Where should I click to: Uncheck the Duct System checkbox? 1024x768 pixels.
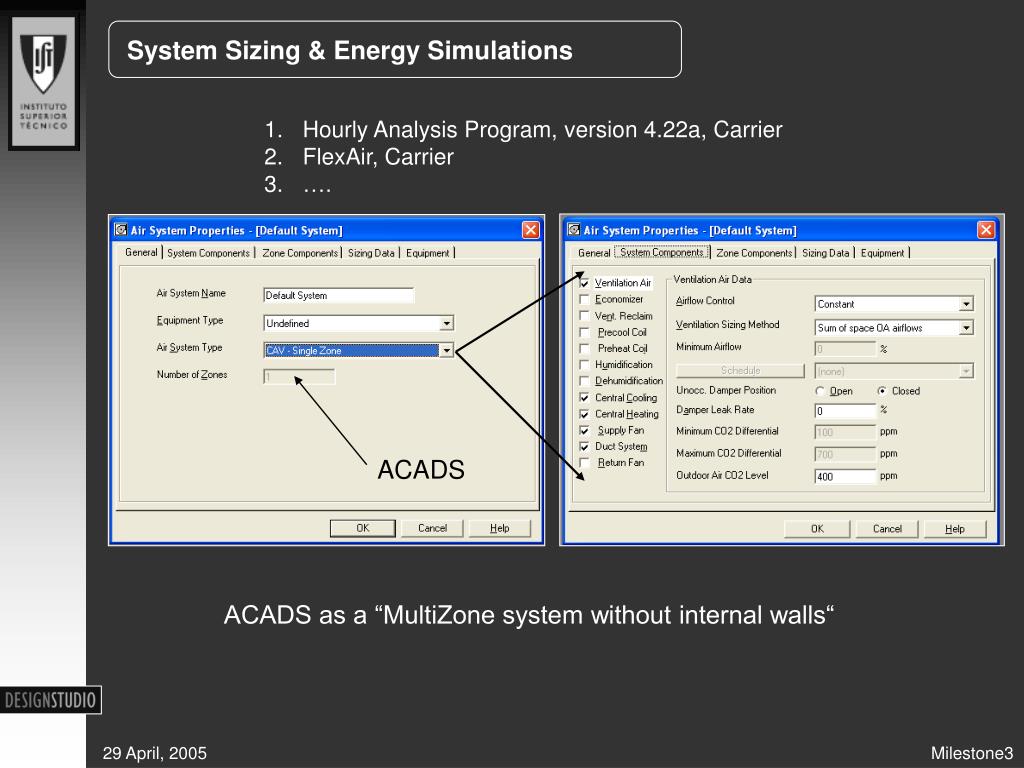pyautogui.click(x=584, y=446)
